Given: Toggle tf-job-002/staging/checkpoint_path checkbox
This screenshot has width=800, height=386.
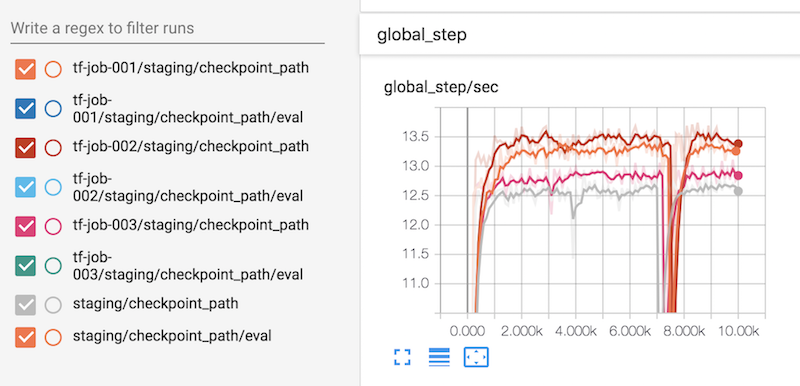Looking at the screenshot, I should pyautogui.click(x=26, y=147).
